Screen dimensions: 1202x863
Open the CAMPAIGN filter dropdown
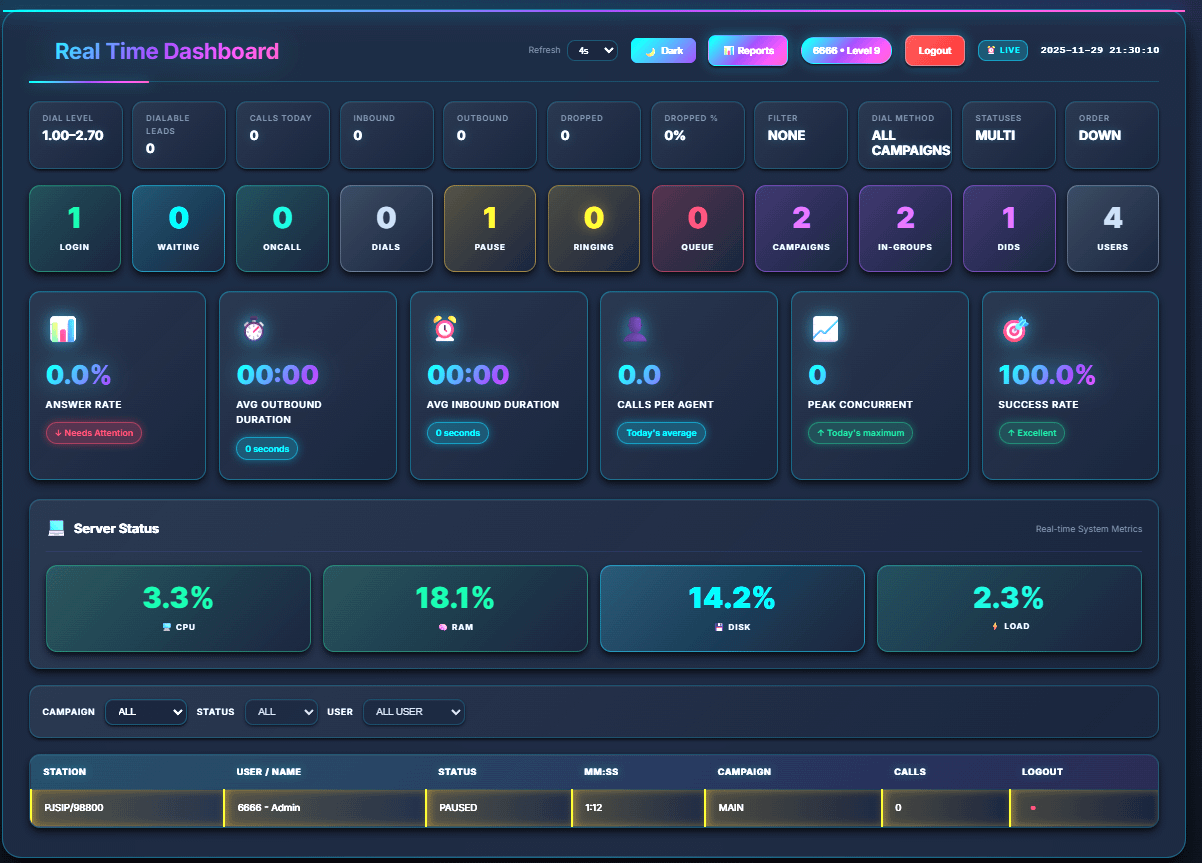146,712
